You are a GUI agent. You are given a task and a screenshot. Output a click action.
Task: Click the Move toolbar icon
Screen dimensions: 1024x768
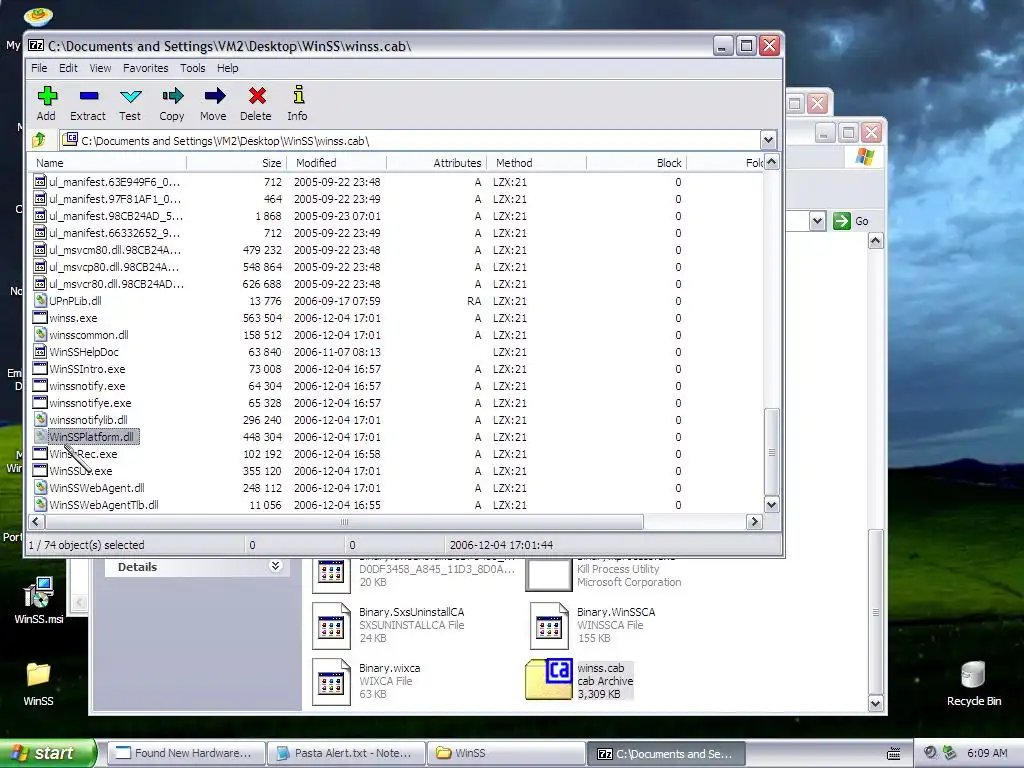tap(214, 97)
